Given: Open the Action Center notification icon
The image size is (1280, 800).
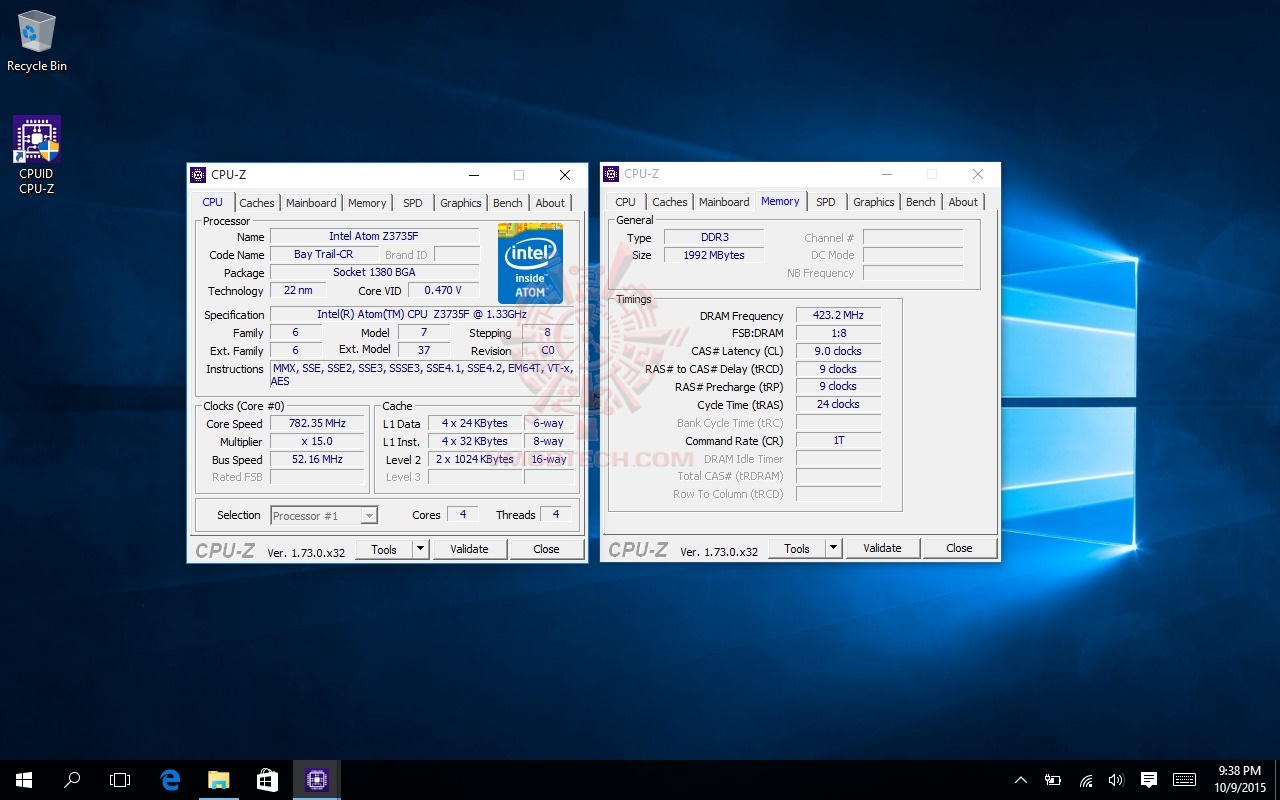Looking at the screenshot, I should (x=1149, y=780).
